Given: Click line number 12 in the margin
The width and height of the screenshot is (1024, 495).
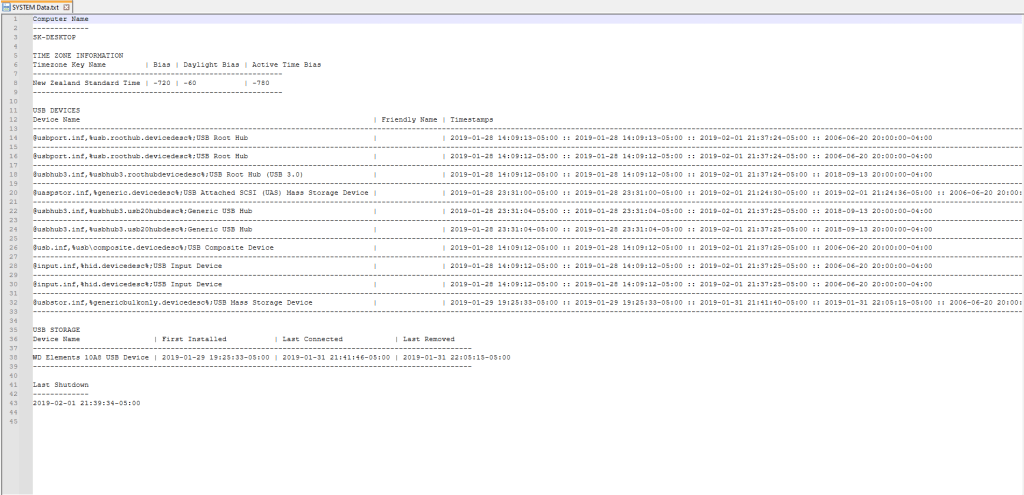Looking at the screenshot, I should click(x=15, y=119).
